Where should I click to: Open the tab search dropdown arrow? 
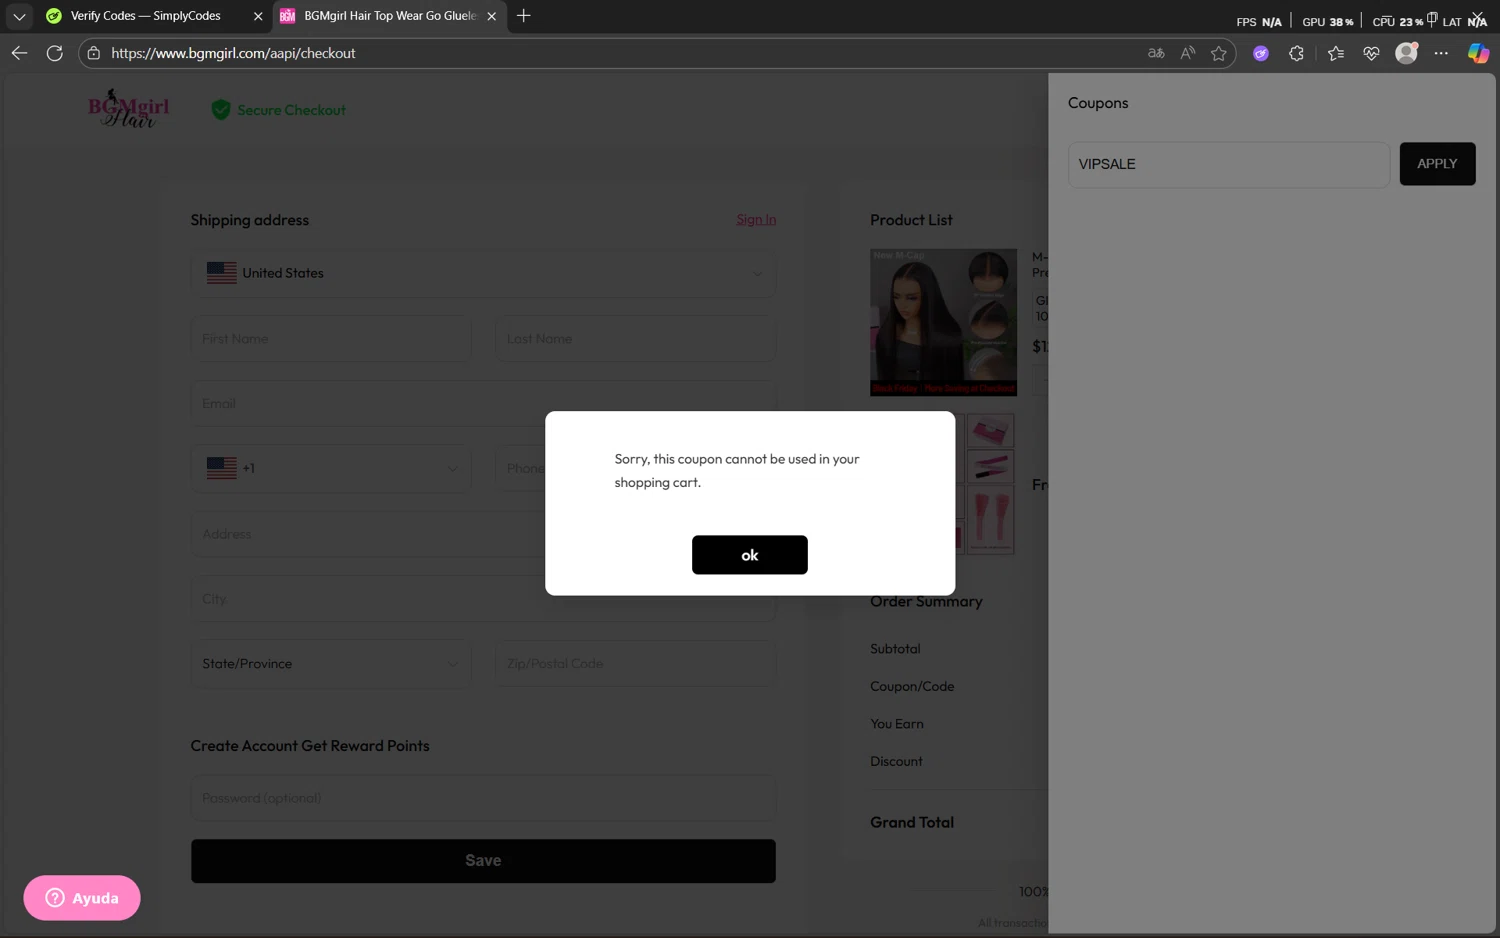click(19, 16)
